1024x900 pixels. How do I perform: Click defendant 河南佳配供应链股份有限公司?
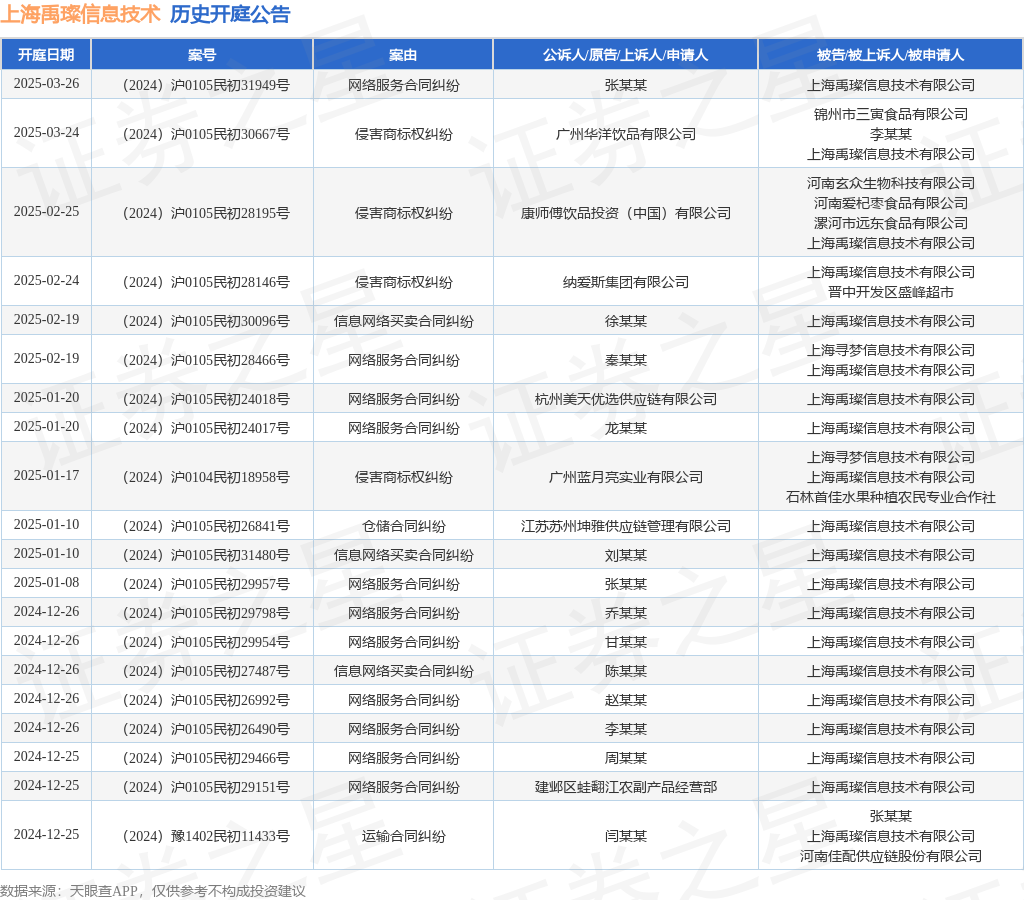click(x=891, y=856)
